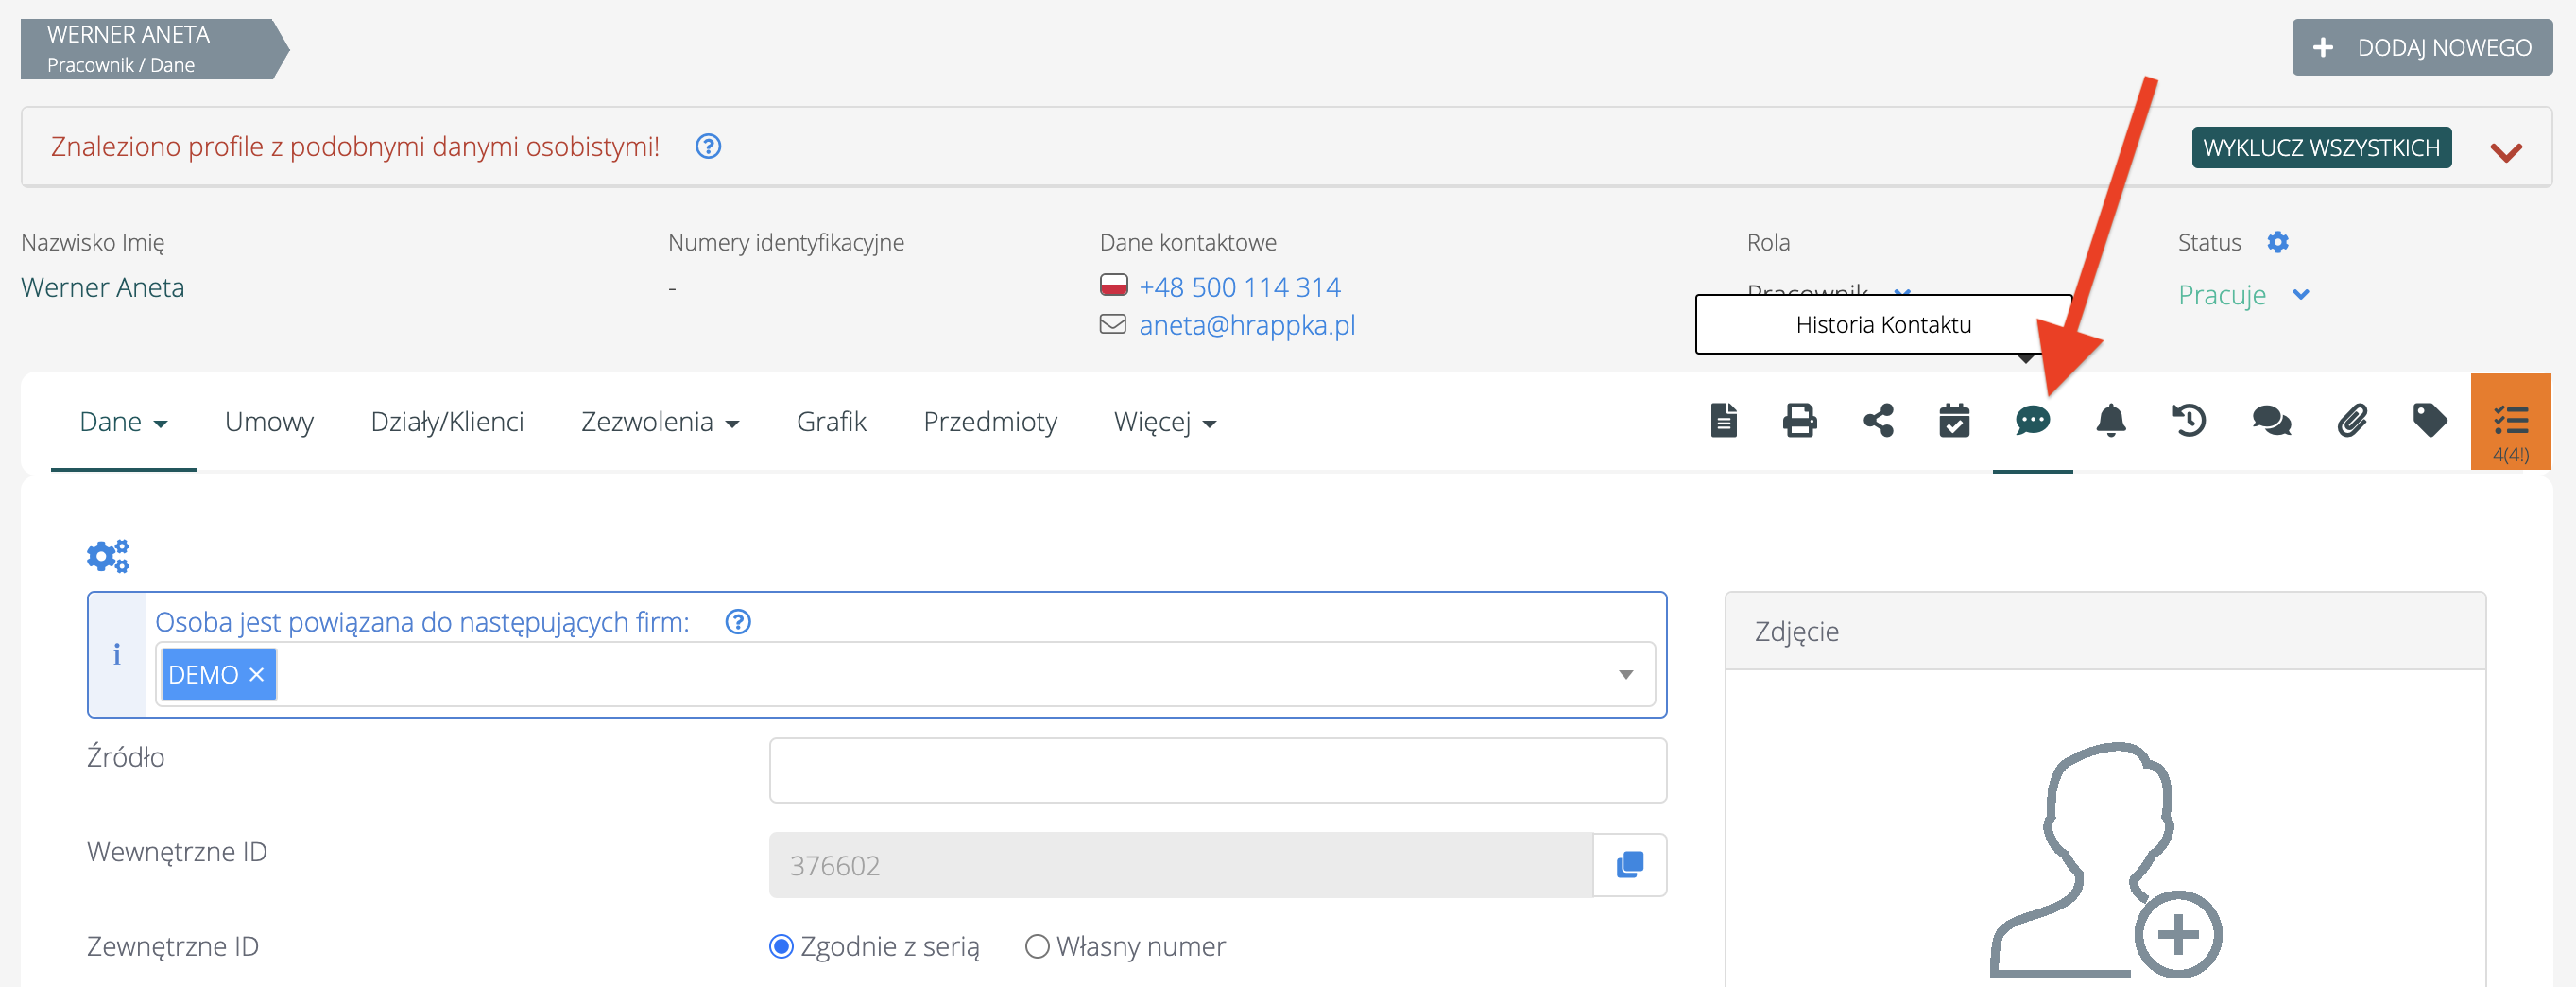
Task: Click the paperclip attachments icon
Action: (2351, 421)
